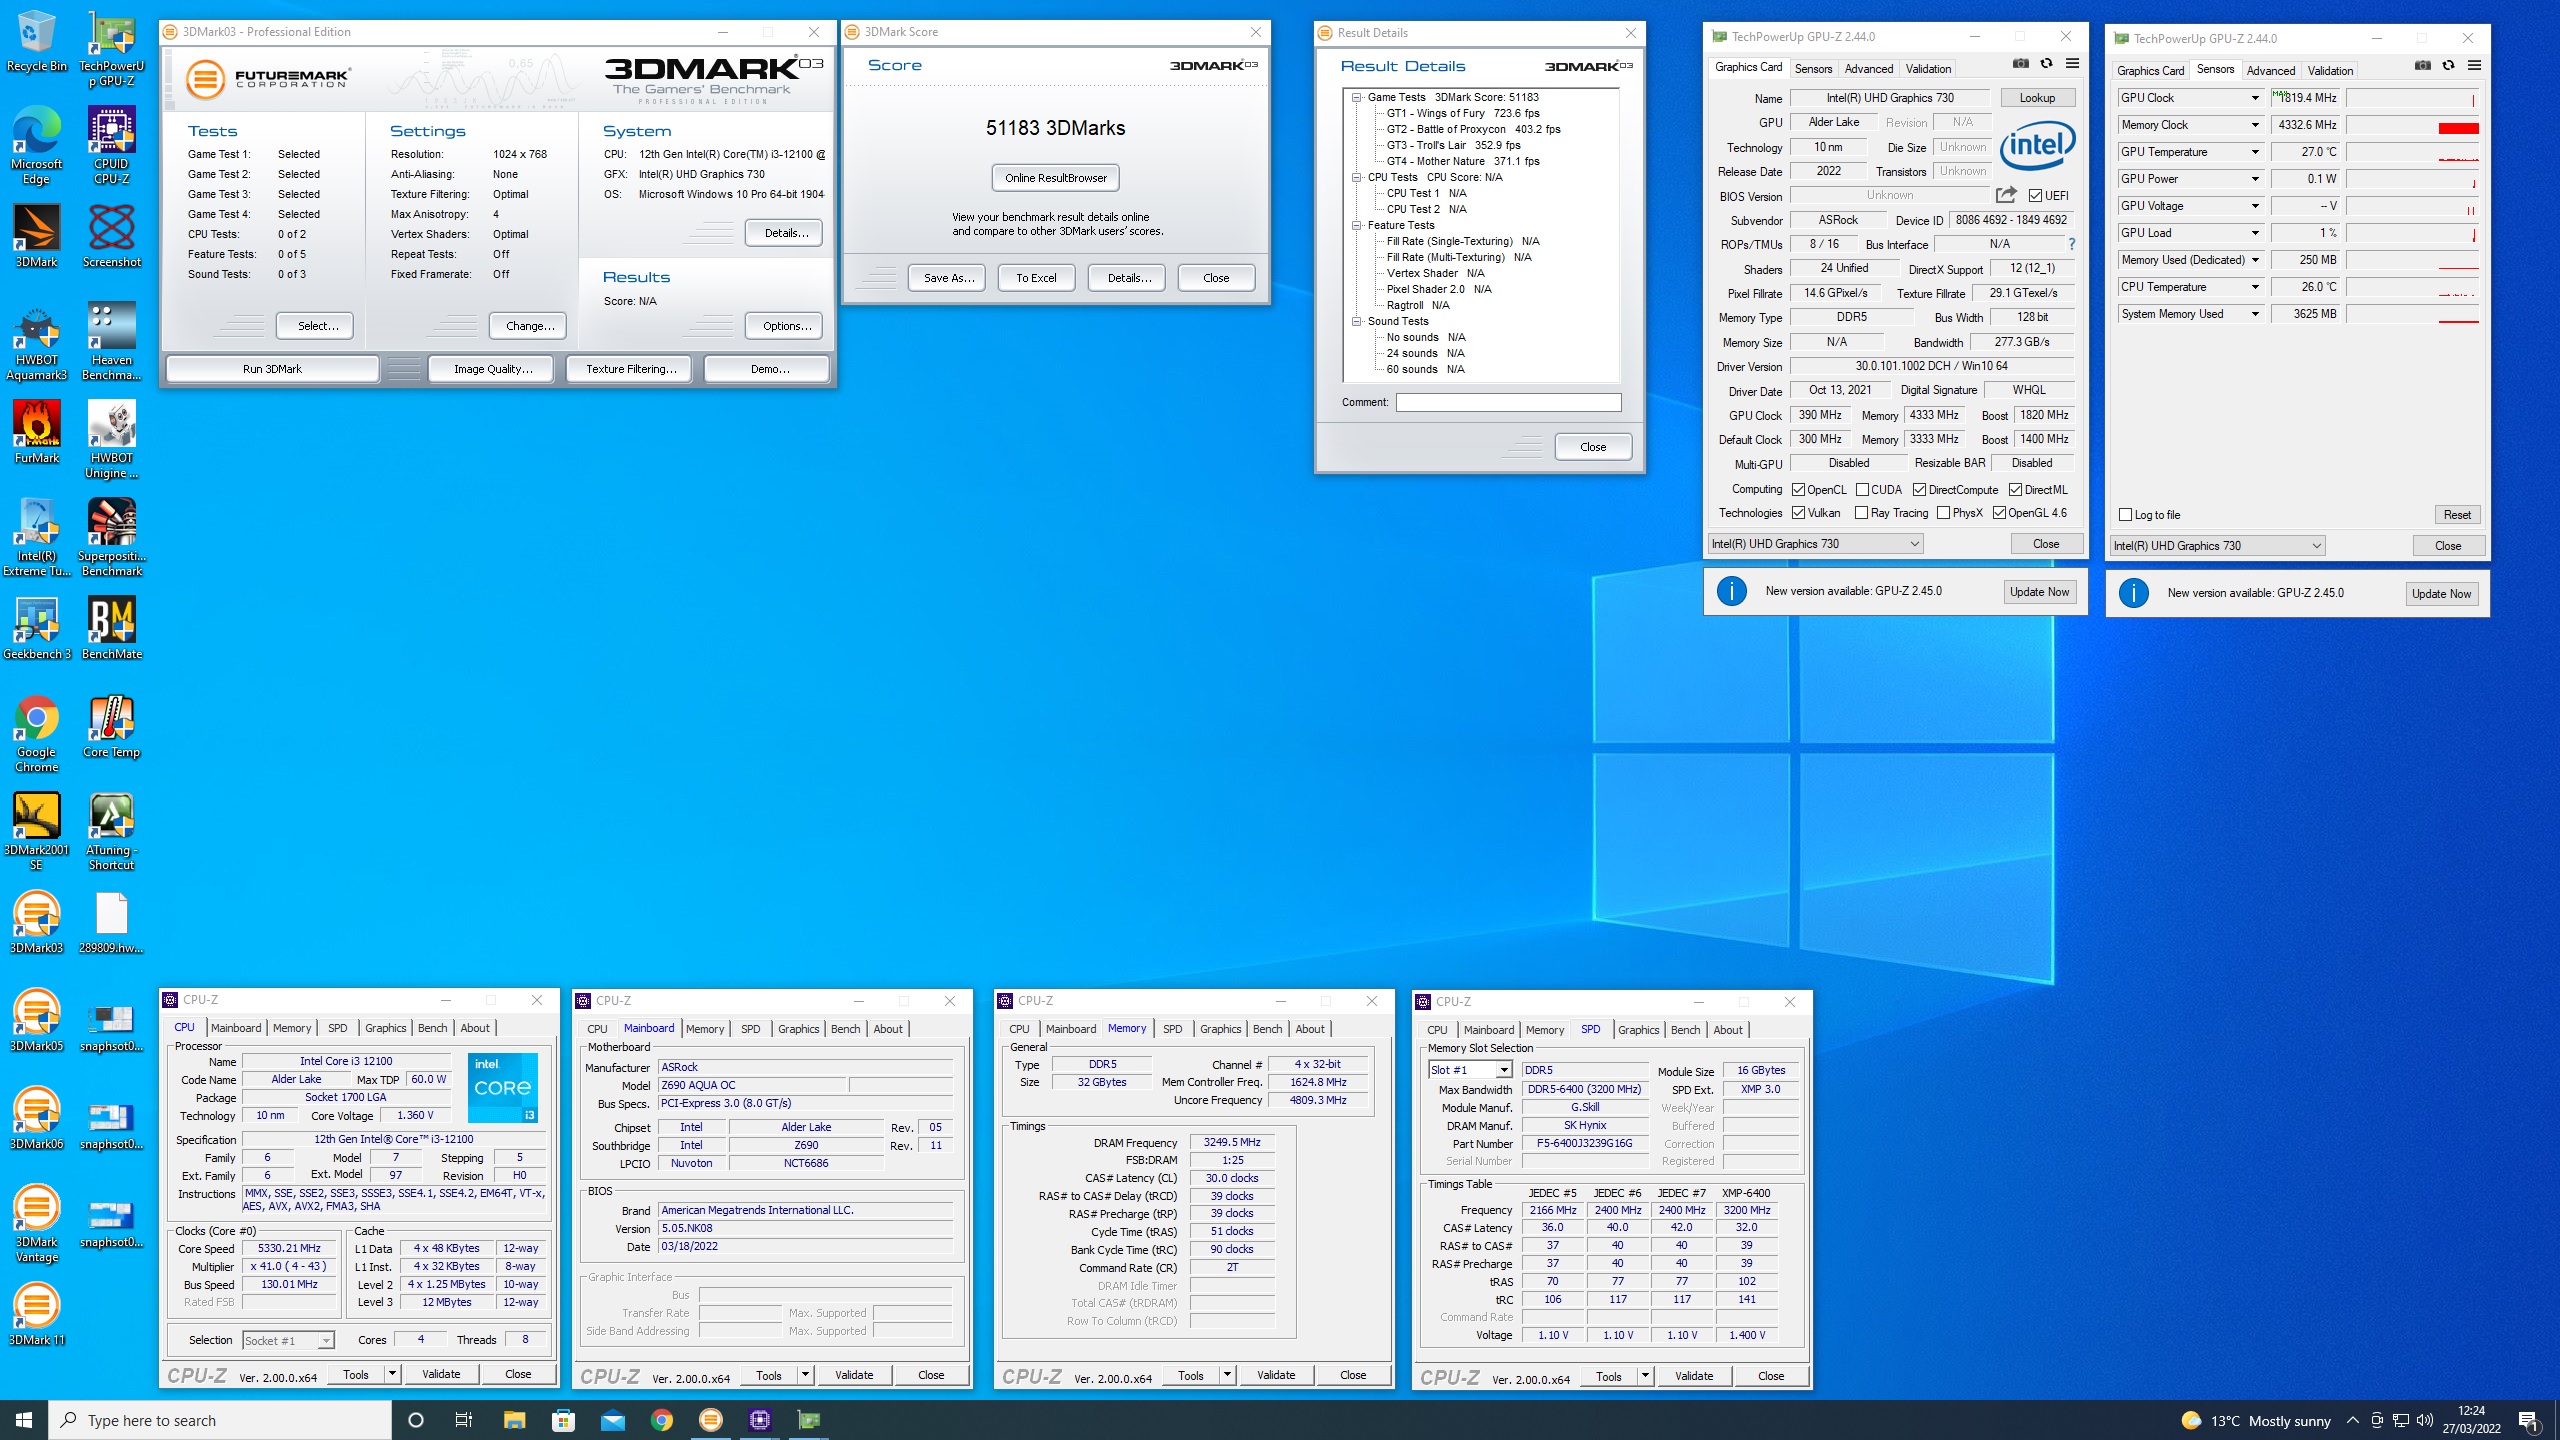Click BIOS export share icon in GPU-Z
The height and width of the screenshot is (1440, 2560).
(2006, 195)
